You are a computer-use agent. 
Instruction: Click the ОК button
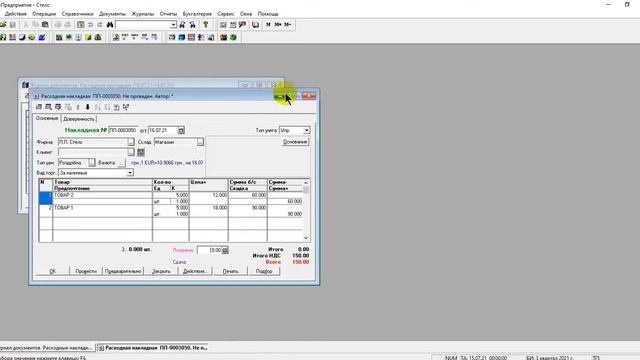tap(53, 271)
